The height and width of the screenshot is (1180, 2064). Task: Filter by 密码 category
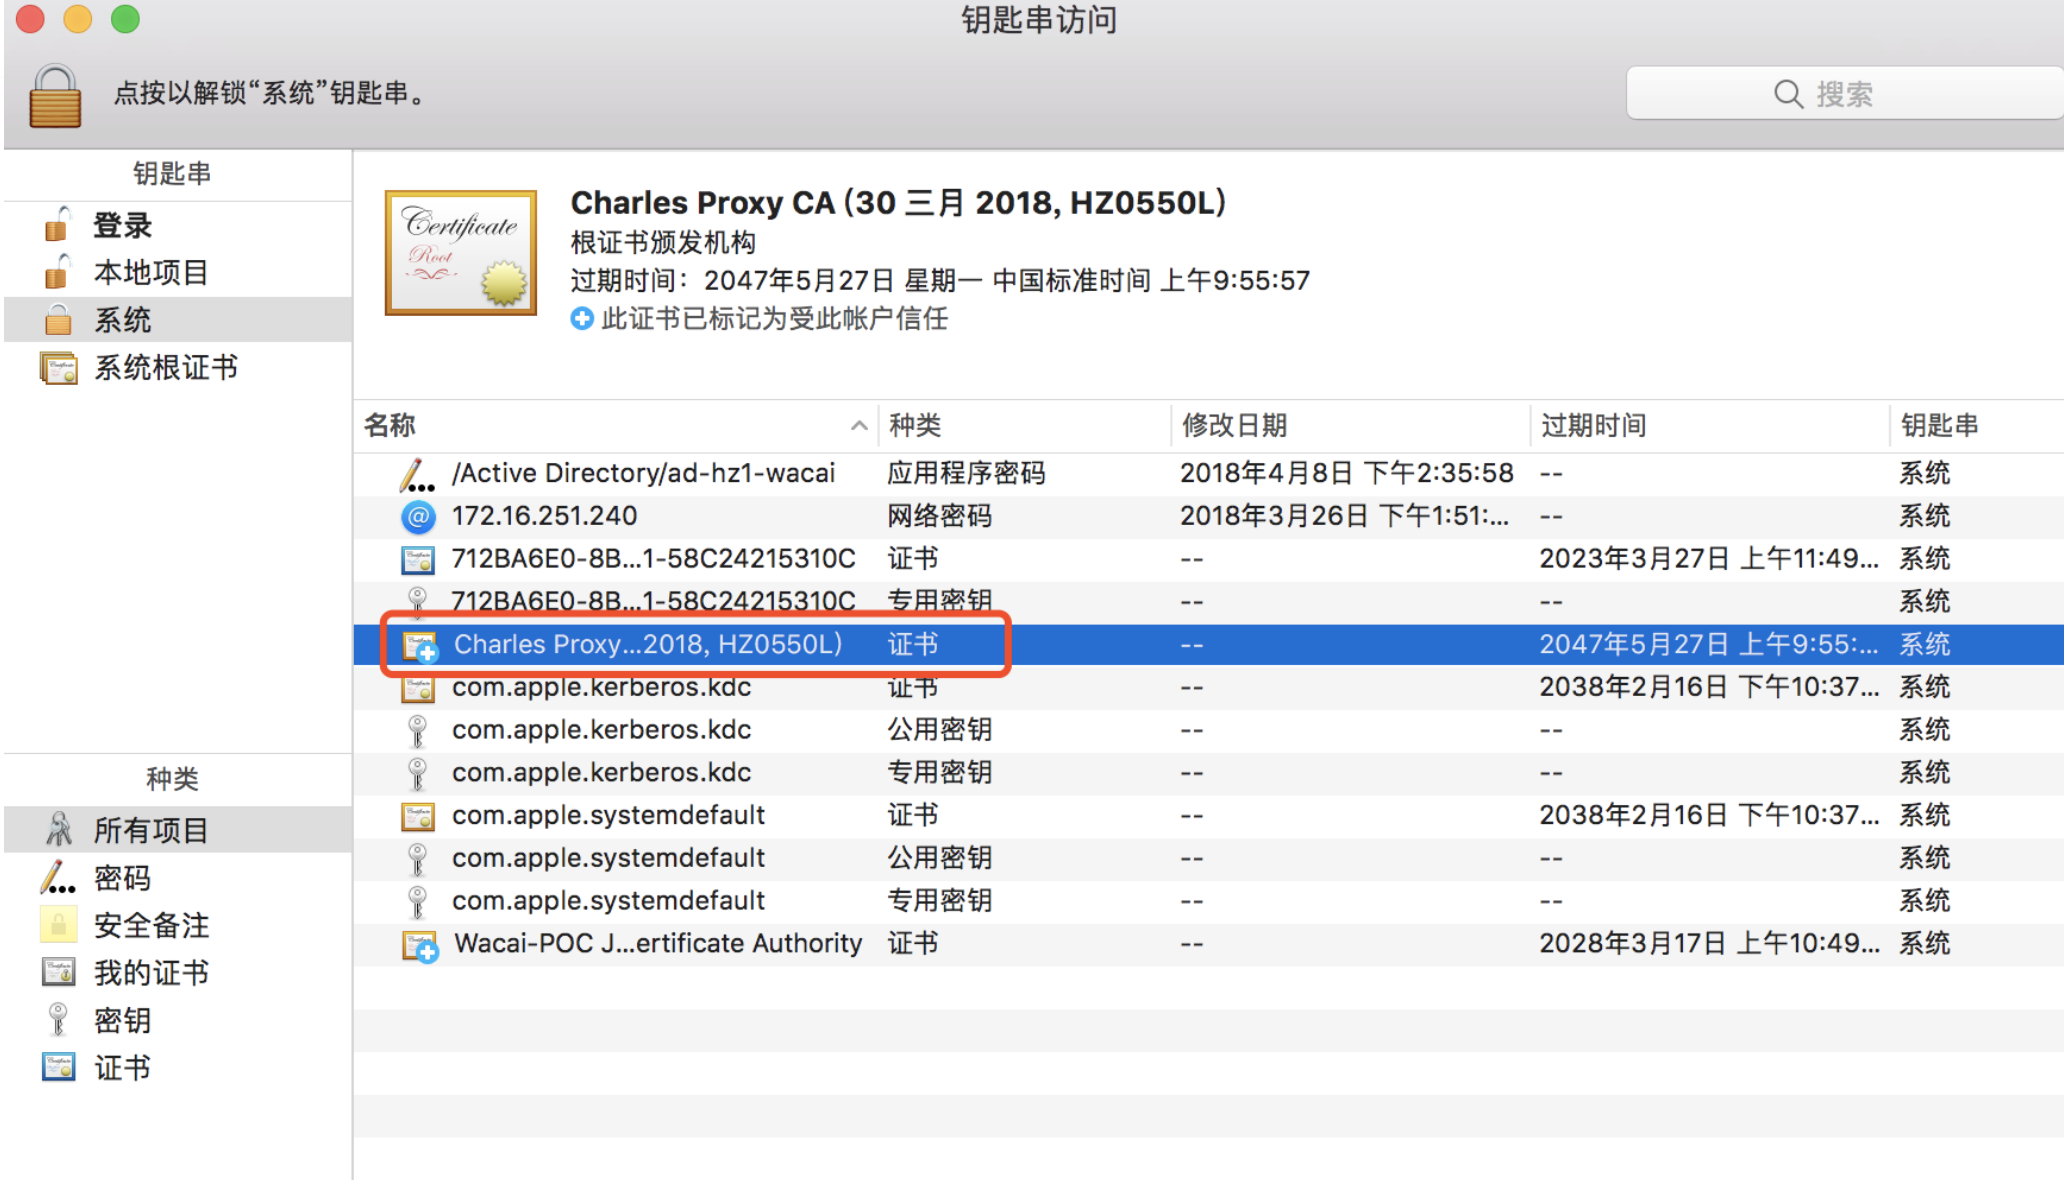(x=122, y=878)
